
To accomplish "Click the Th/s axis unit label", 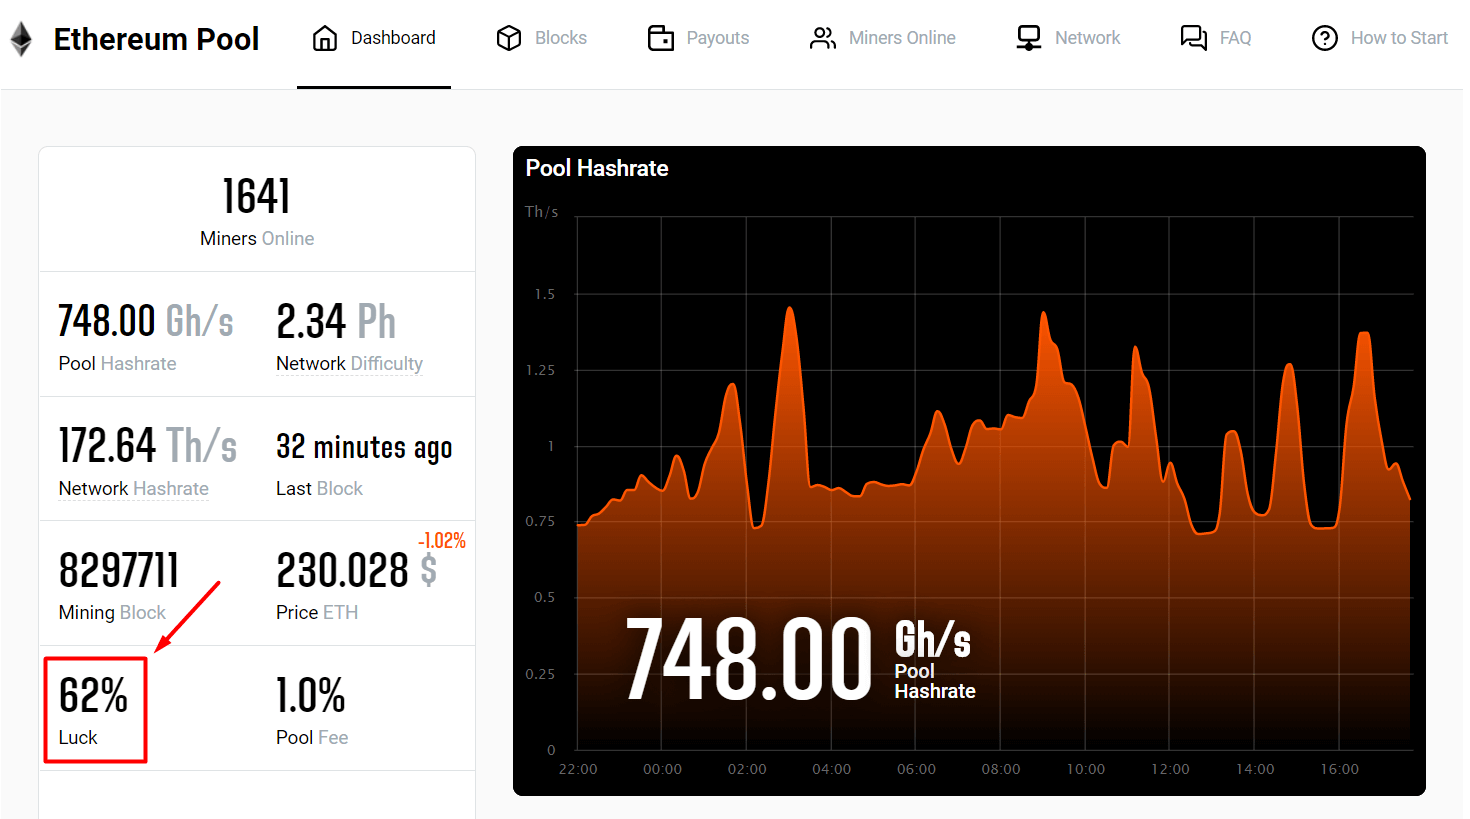I will [x=542, y=212].
